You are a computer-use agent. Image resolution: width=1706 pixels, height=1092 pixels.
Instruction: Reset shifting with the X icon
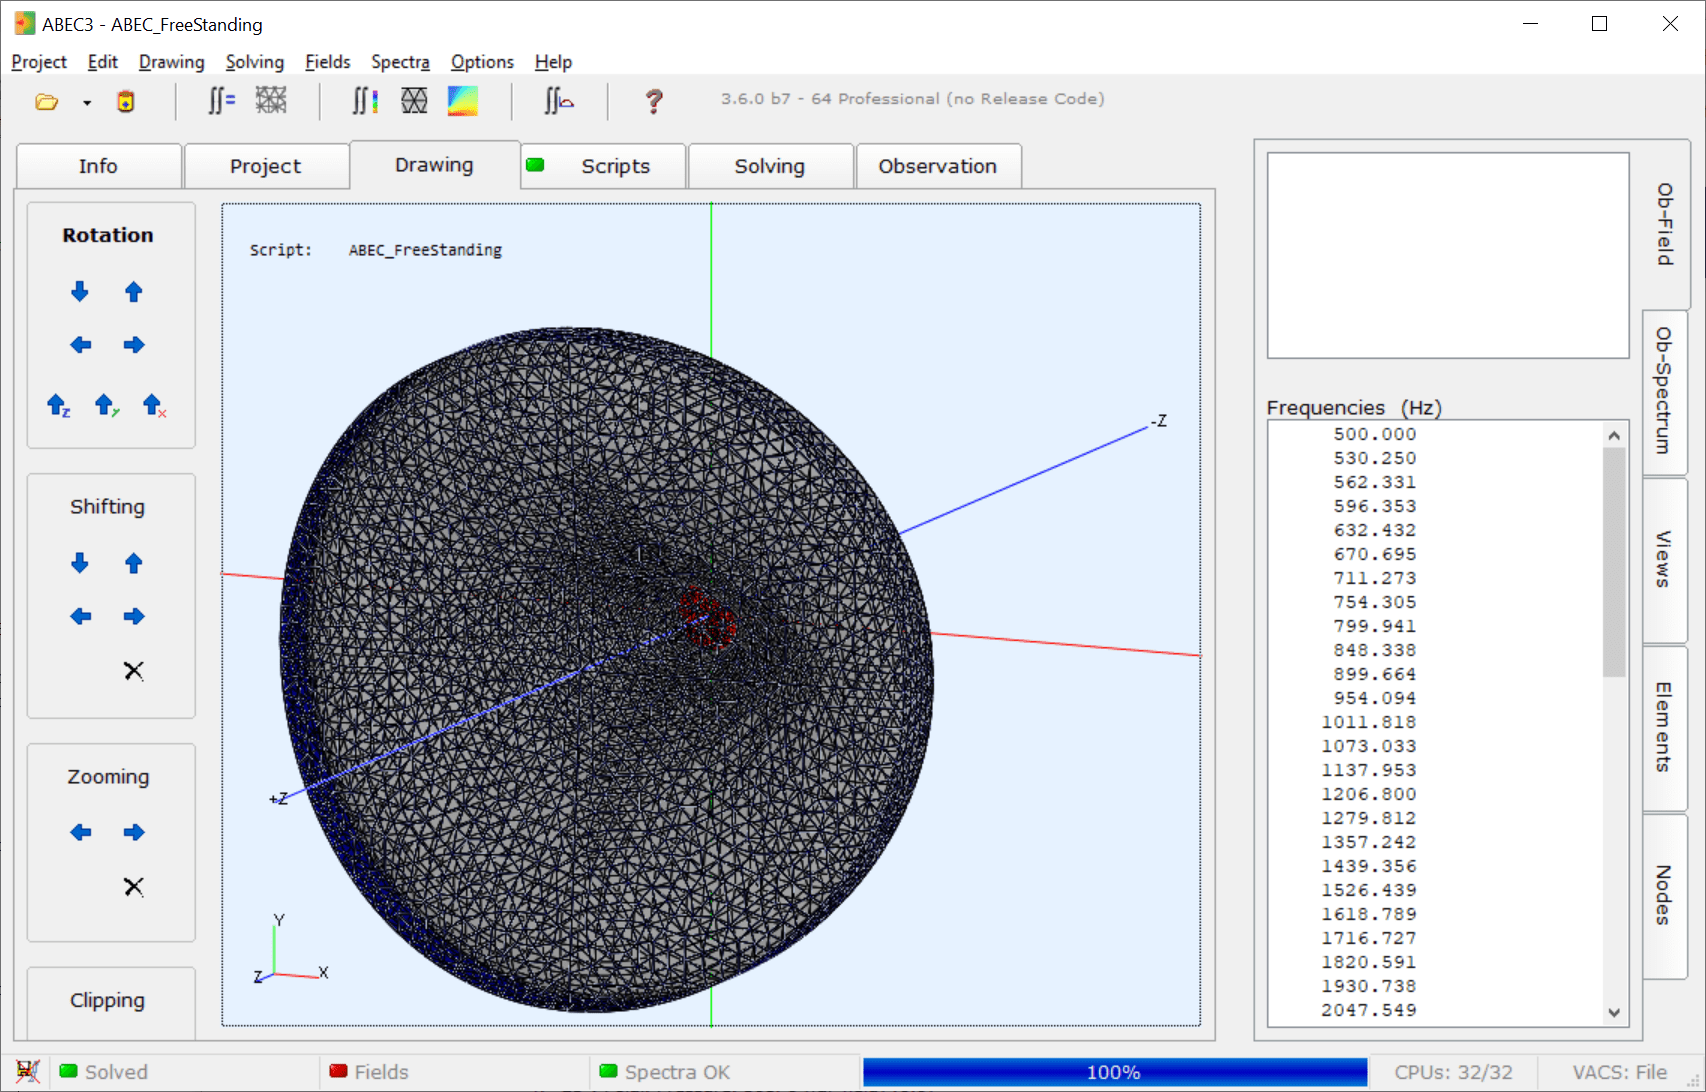point(134,670)
